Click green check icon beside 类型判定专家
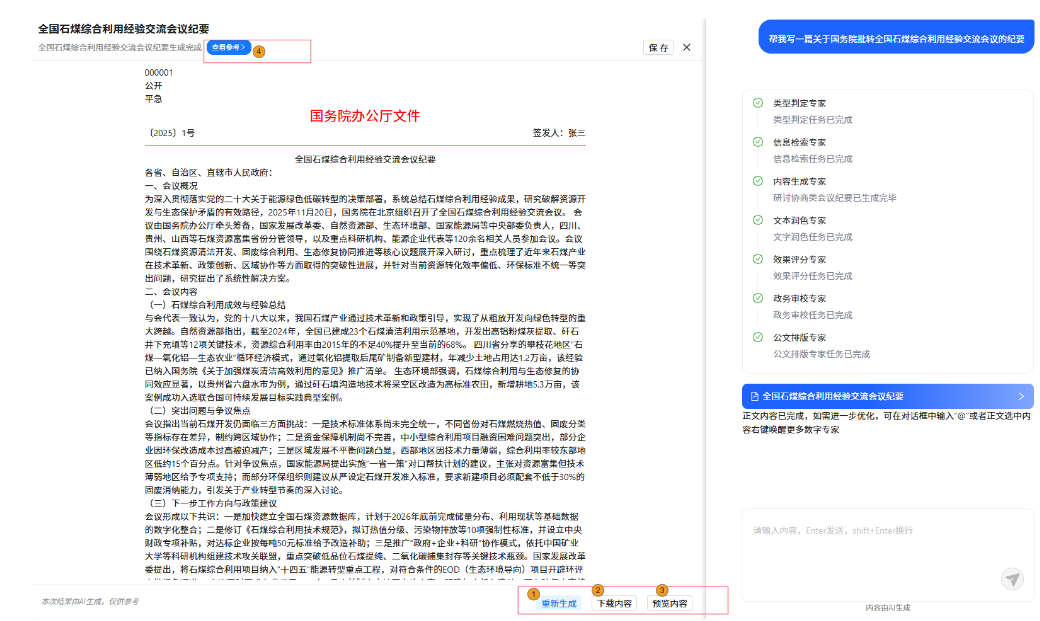Image resolution: width=1040 pixels, height=621 pixels. [758, 103]
